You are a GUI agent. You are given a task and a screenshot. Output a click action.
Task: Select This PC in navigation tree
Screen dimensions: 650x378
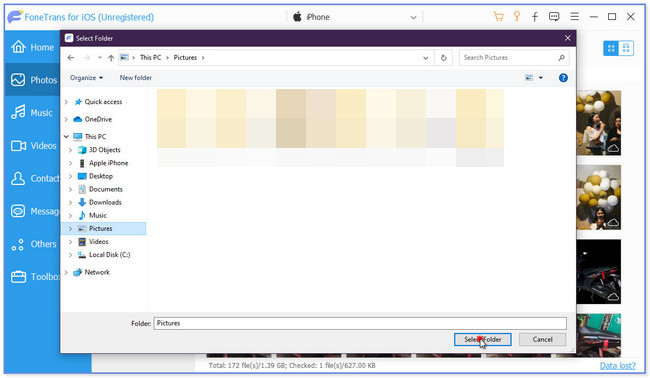(x=95, y=136)
